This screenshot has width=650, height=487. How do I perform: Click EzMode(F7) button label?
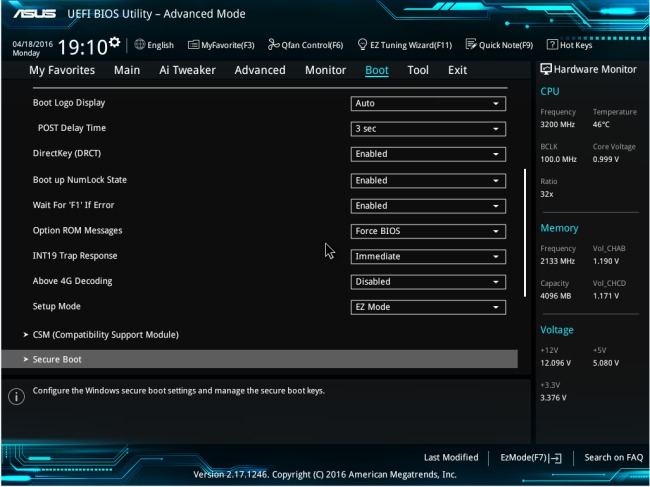524,458
